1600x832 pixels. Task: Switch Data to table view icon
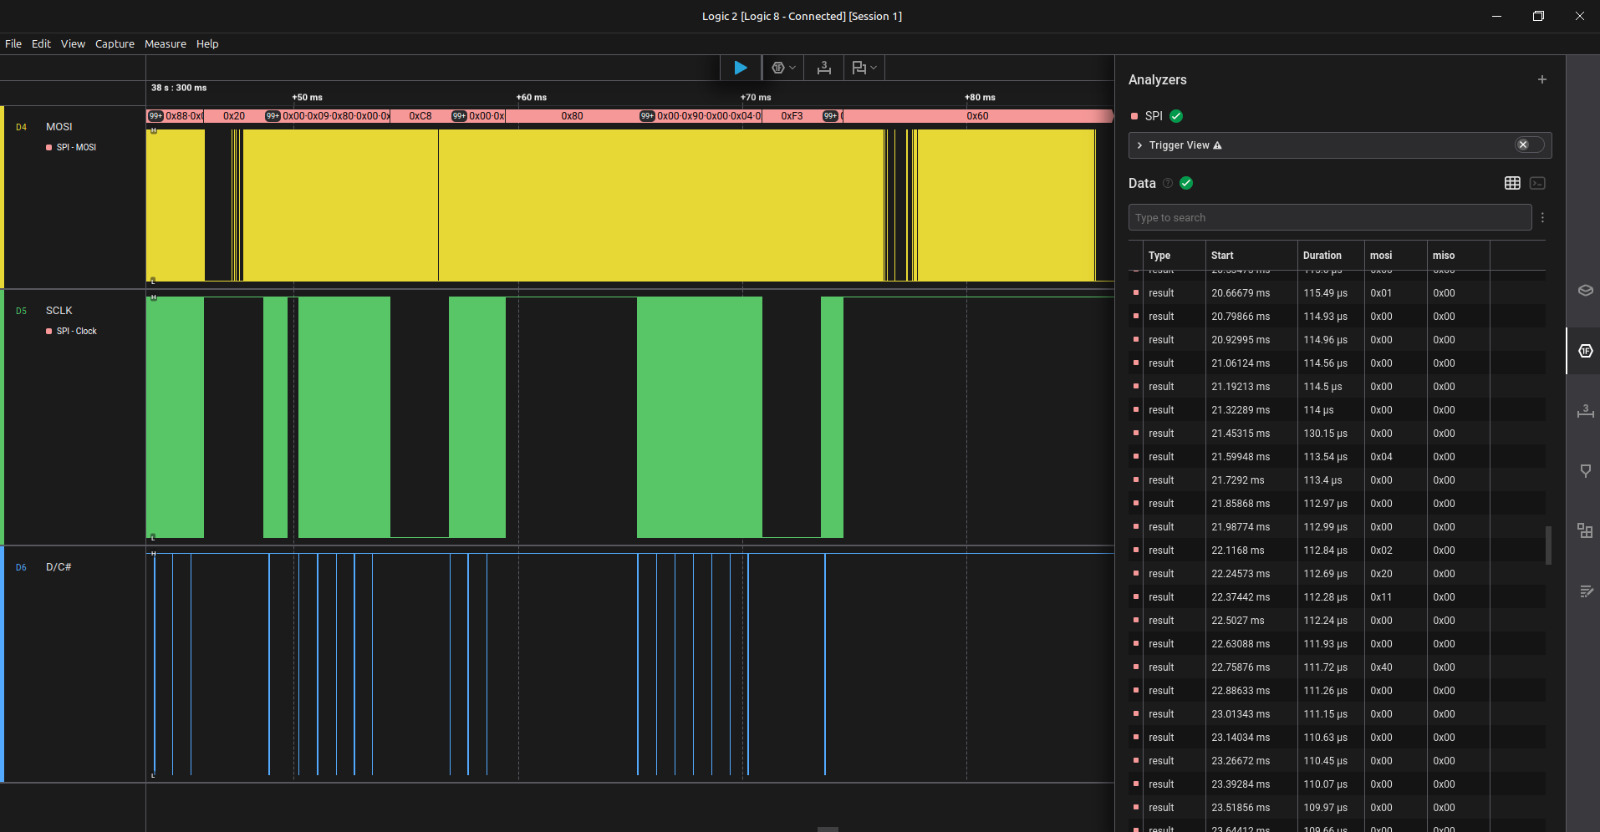coord(1512,183)
